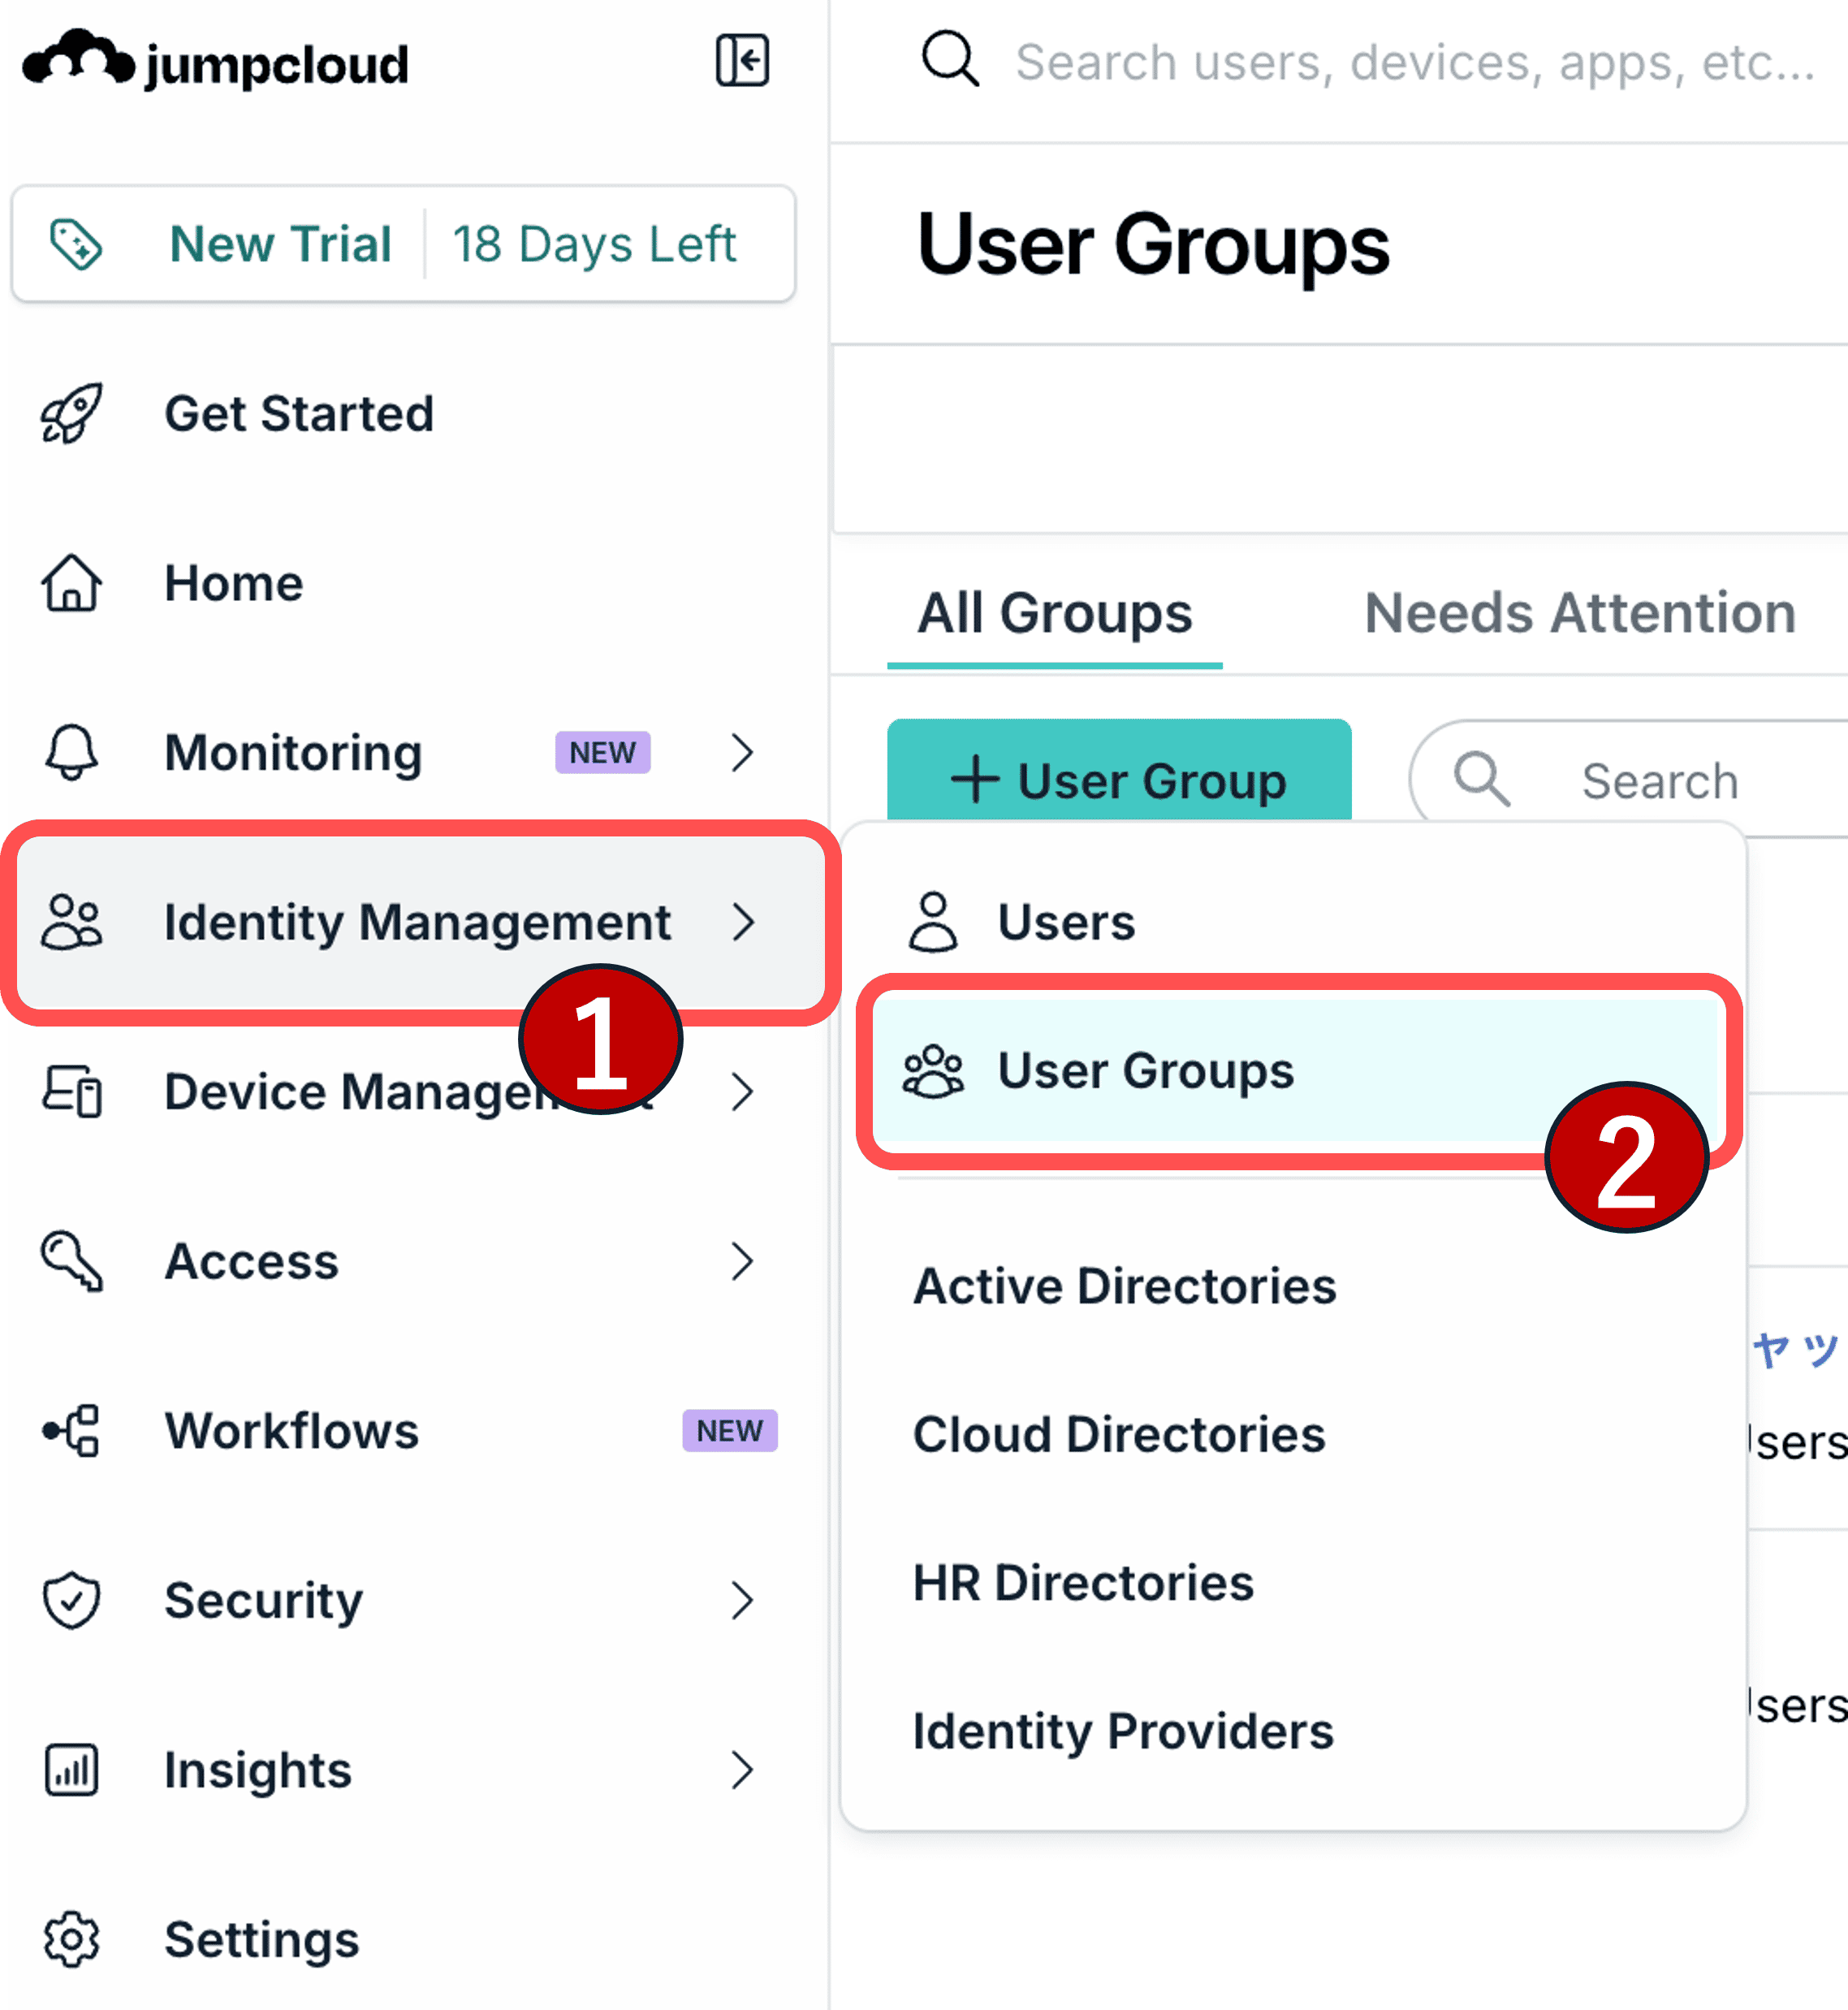Click the trial tag icon

click(x=76, y=244)
